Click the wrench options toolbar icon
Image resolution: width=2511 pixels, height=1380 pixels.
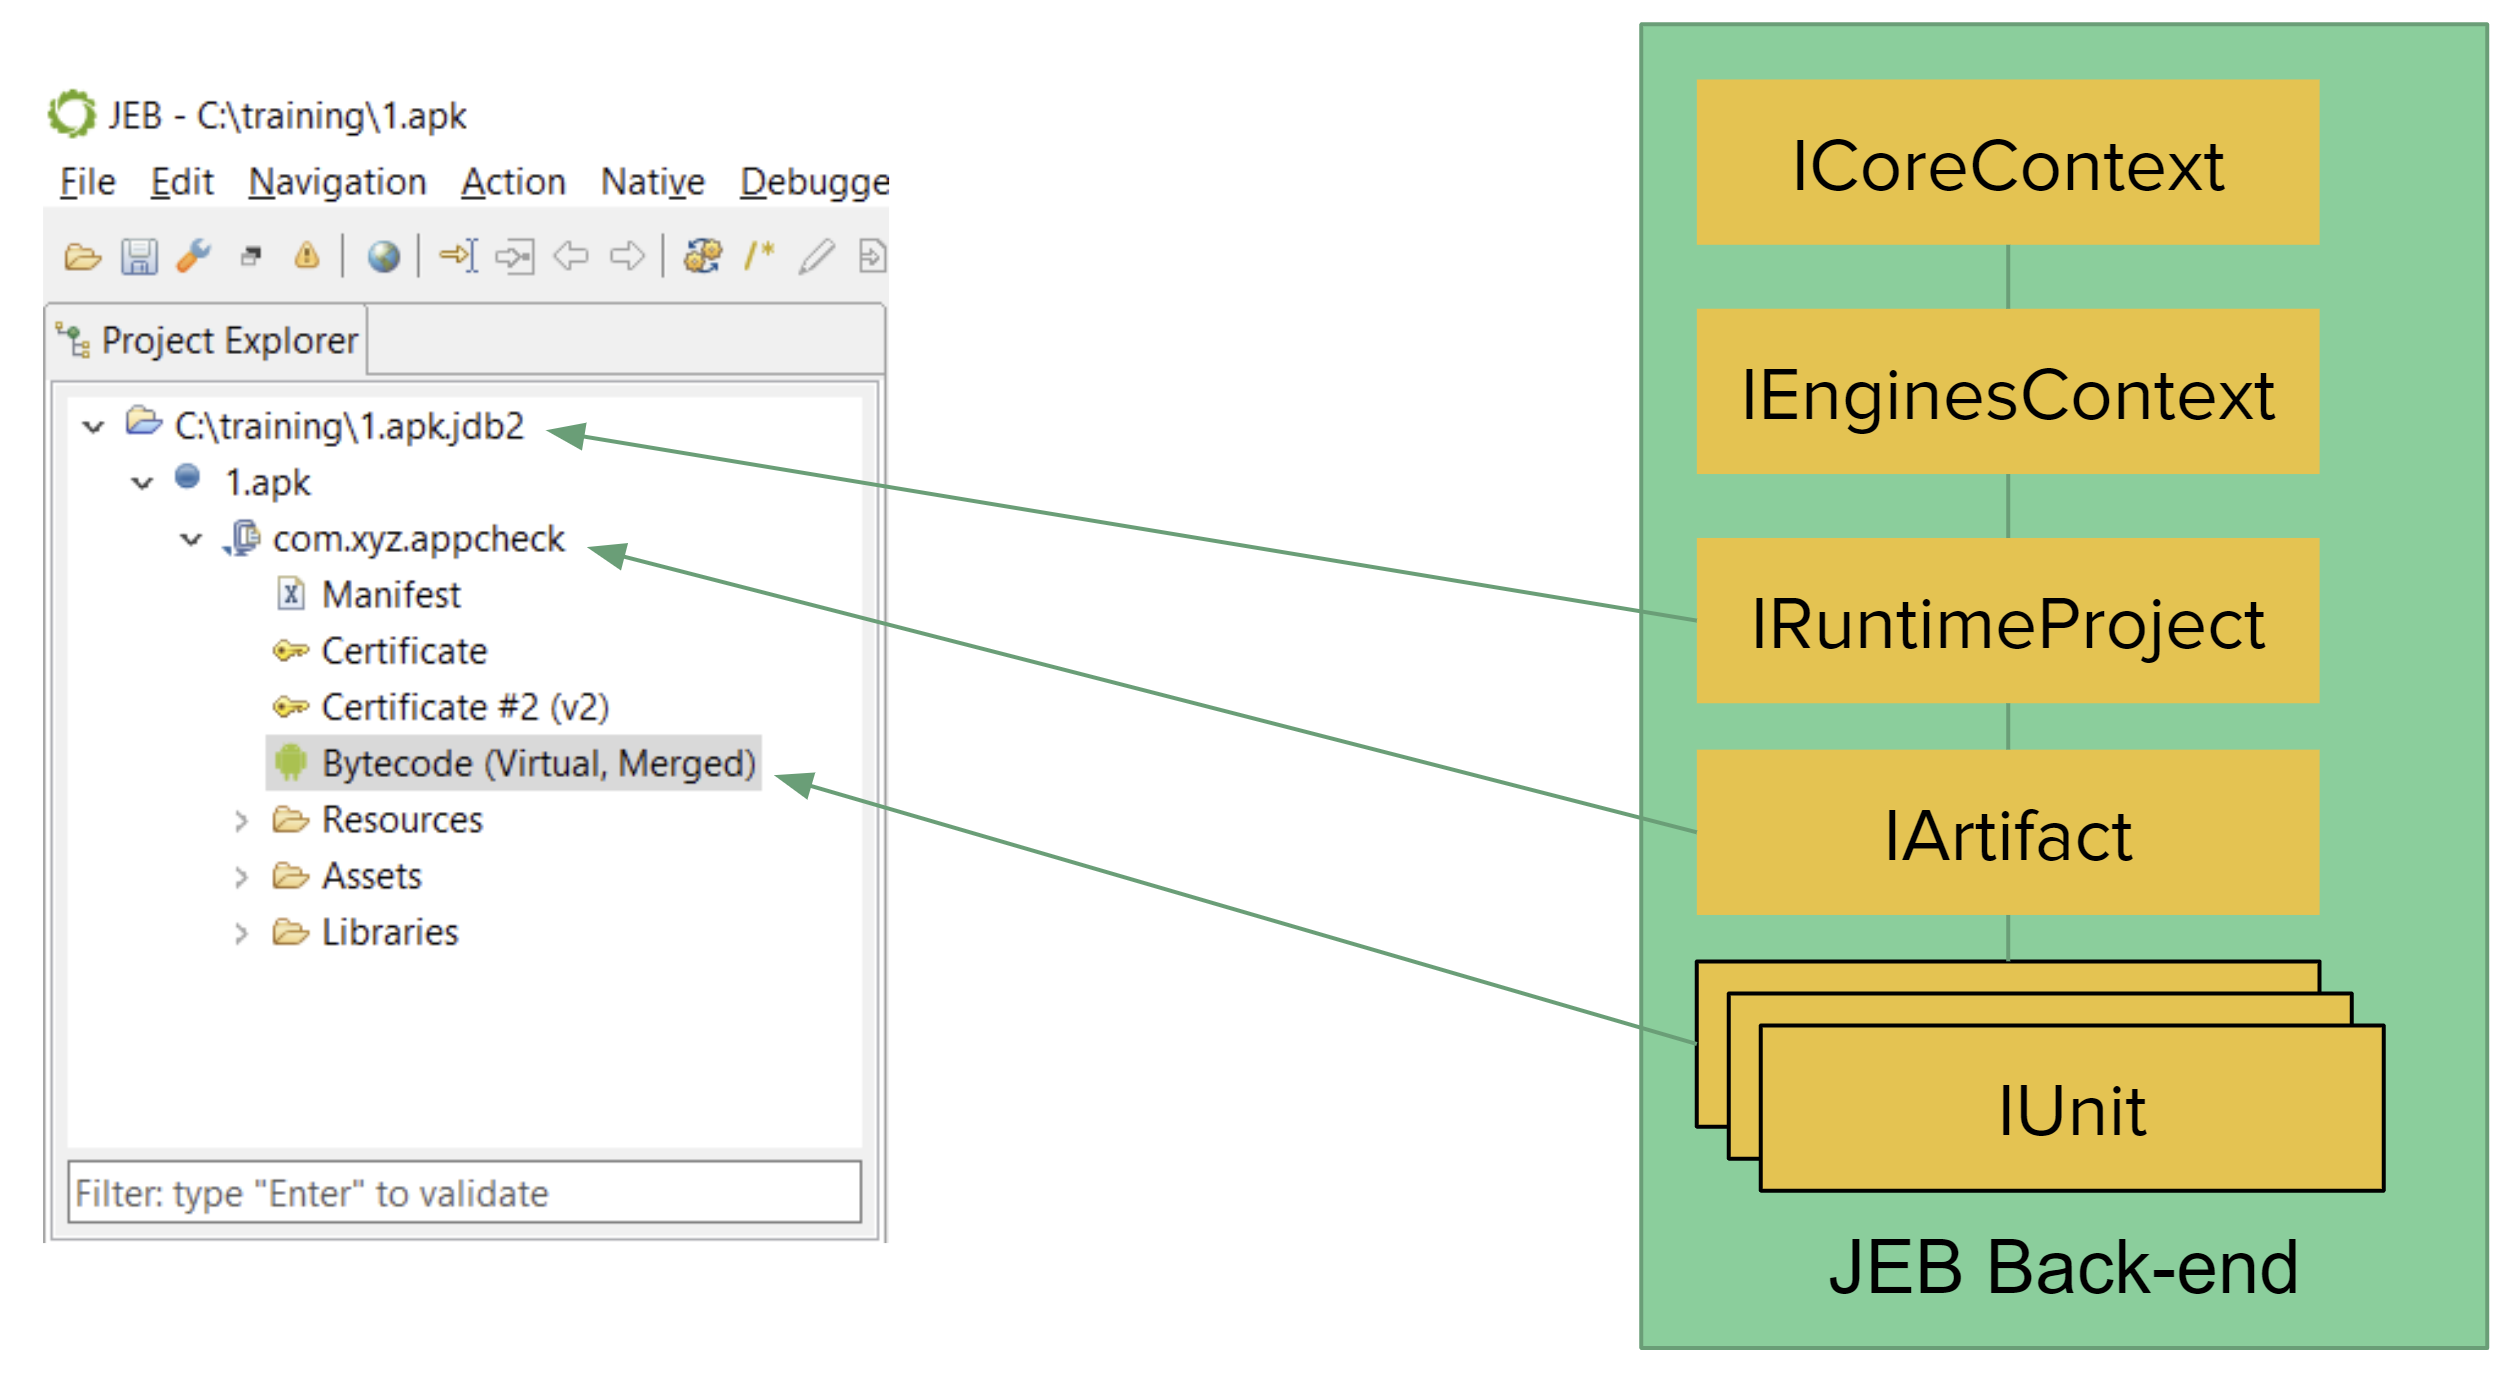(x=194, y=256)
